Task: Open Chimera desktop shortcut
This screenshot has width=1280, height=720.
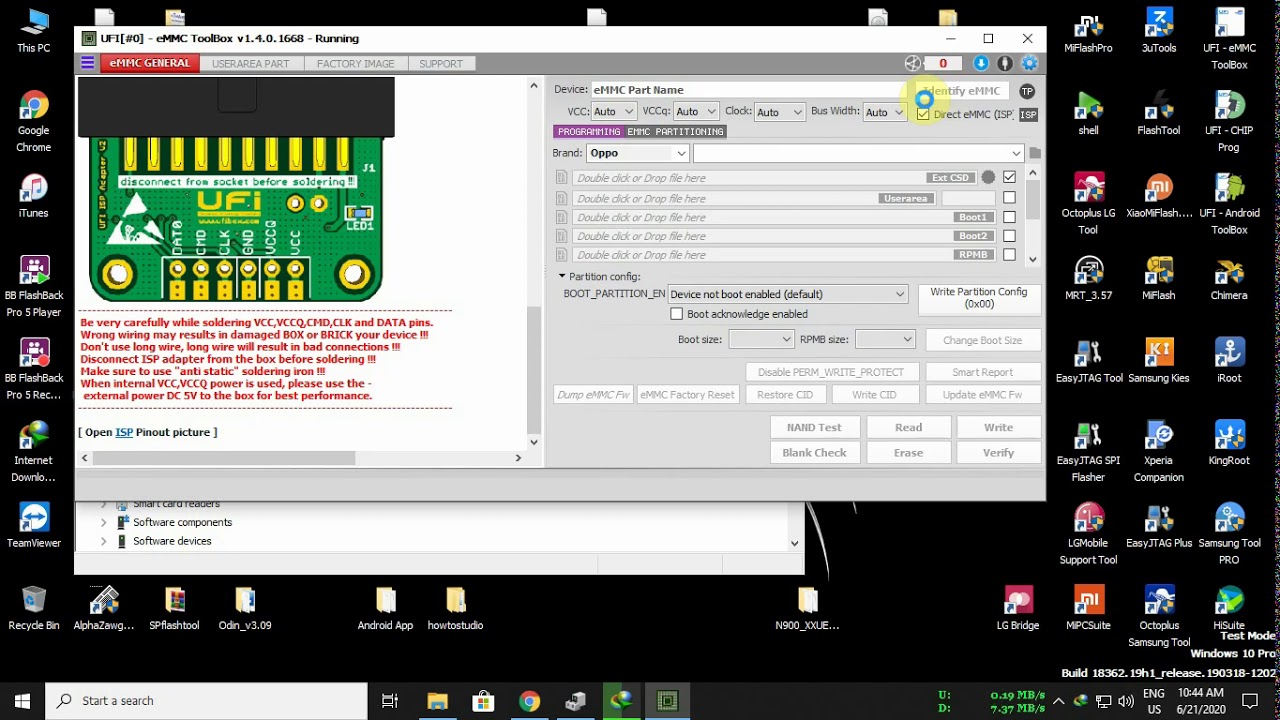Action: (1229, 279)
